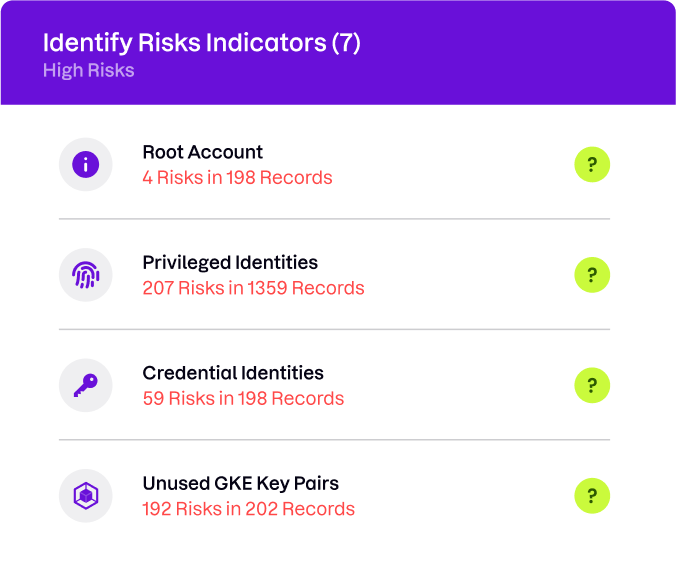Select the Unused GKE Key Pairs title

(241, 484)
